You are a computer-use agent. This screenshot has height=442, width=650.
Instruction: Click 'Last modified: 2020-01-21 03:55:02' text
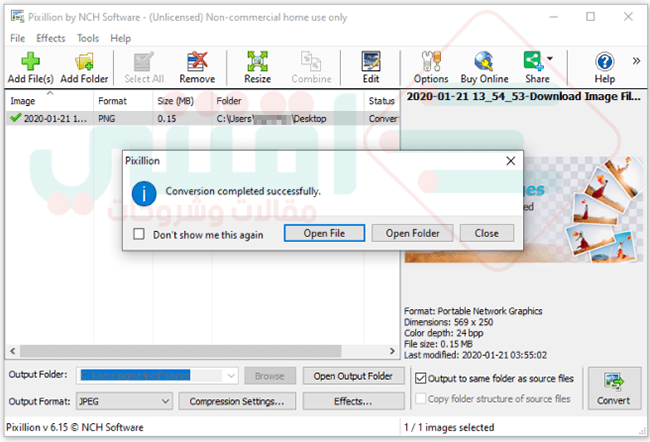point(475,355)
